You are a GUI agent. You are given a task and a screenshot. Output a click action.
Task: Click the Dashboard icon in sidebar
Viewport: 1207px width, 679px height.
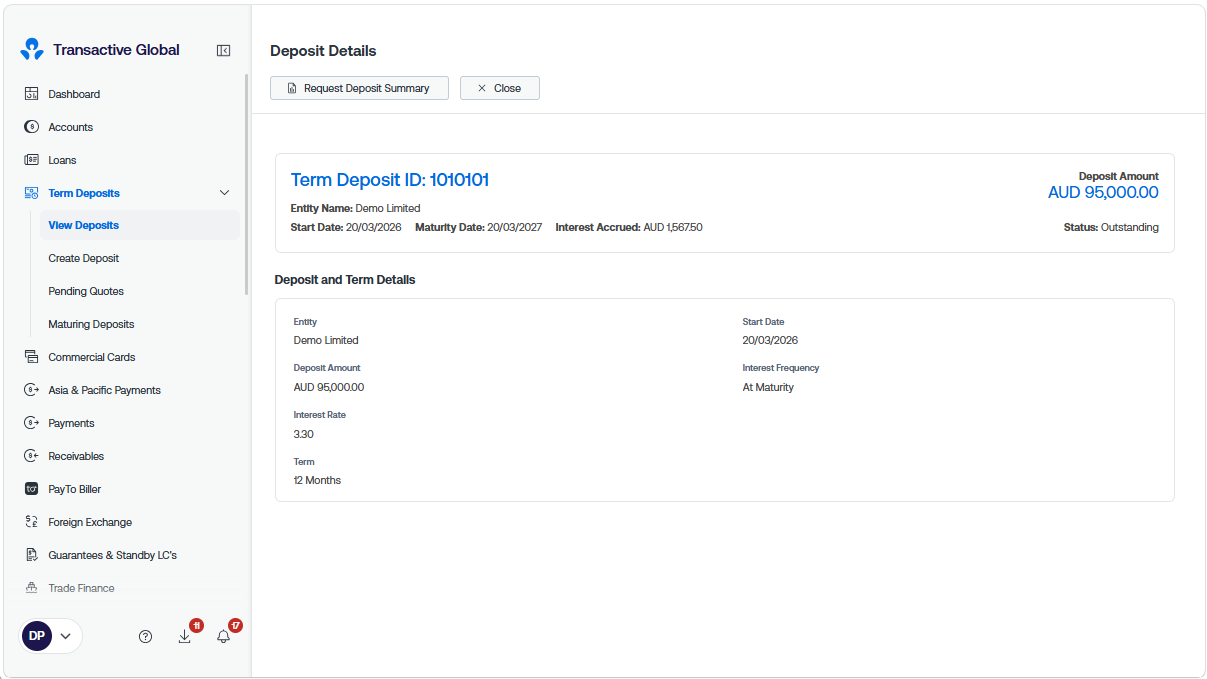(x=31, y=94)
